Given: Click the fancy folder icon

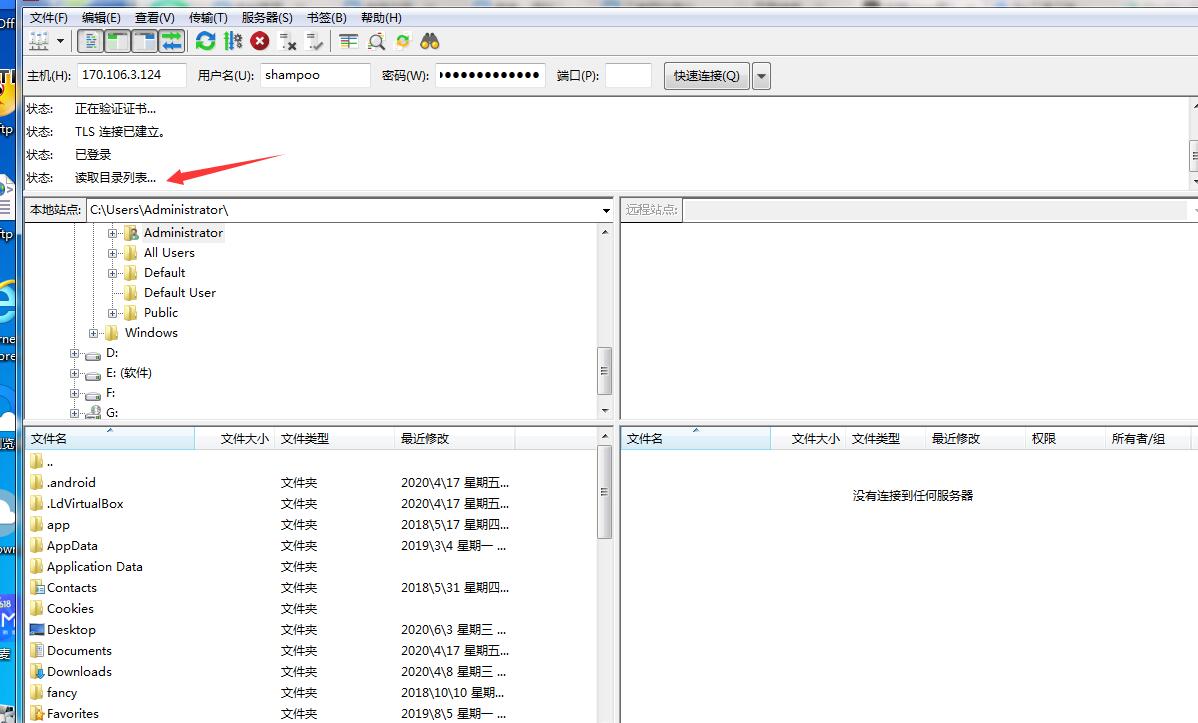Looking at the screenshot, I should click(37, 692).
